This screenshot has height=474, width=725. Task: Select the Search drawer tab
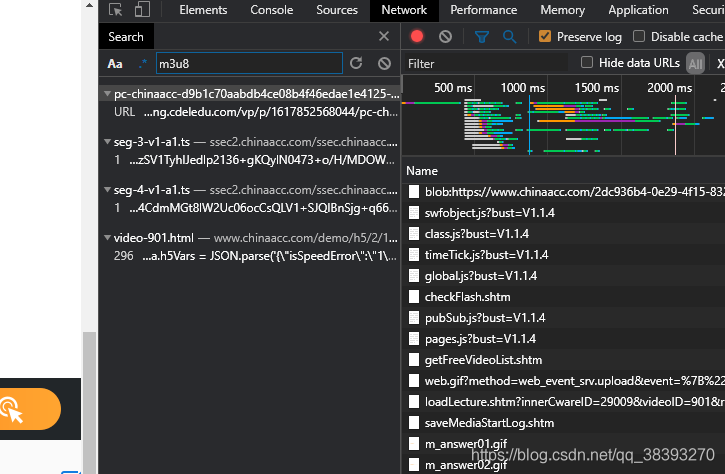[x=126, y=37]
